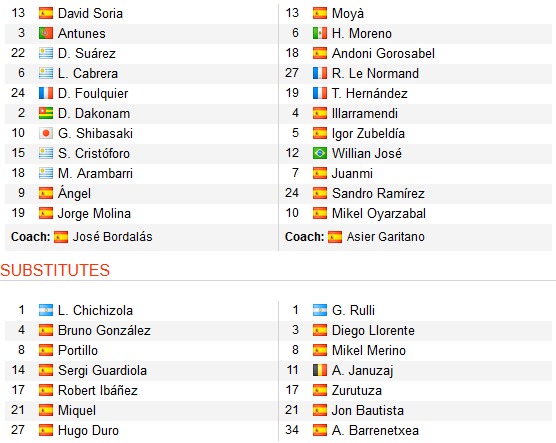Image resolution: width=556 pixels, height=443 pixels.
Task: Click Togo flag beside D. Dakonam
Action: (46, 113)
